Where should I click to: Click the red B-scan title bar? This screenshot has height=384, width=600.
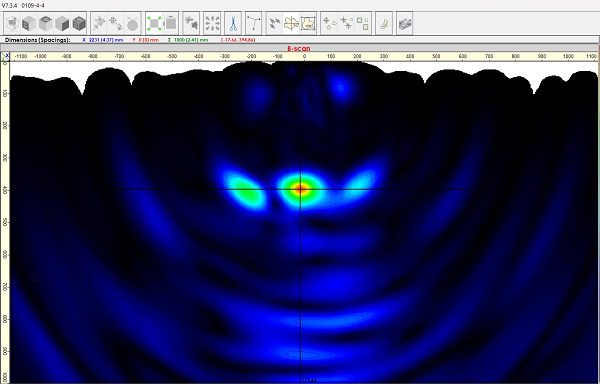click(300, 49)
